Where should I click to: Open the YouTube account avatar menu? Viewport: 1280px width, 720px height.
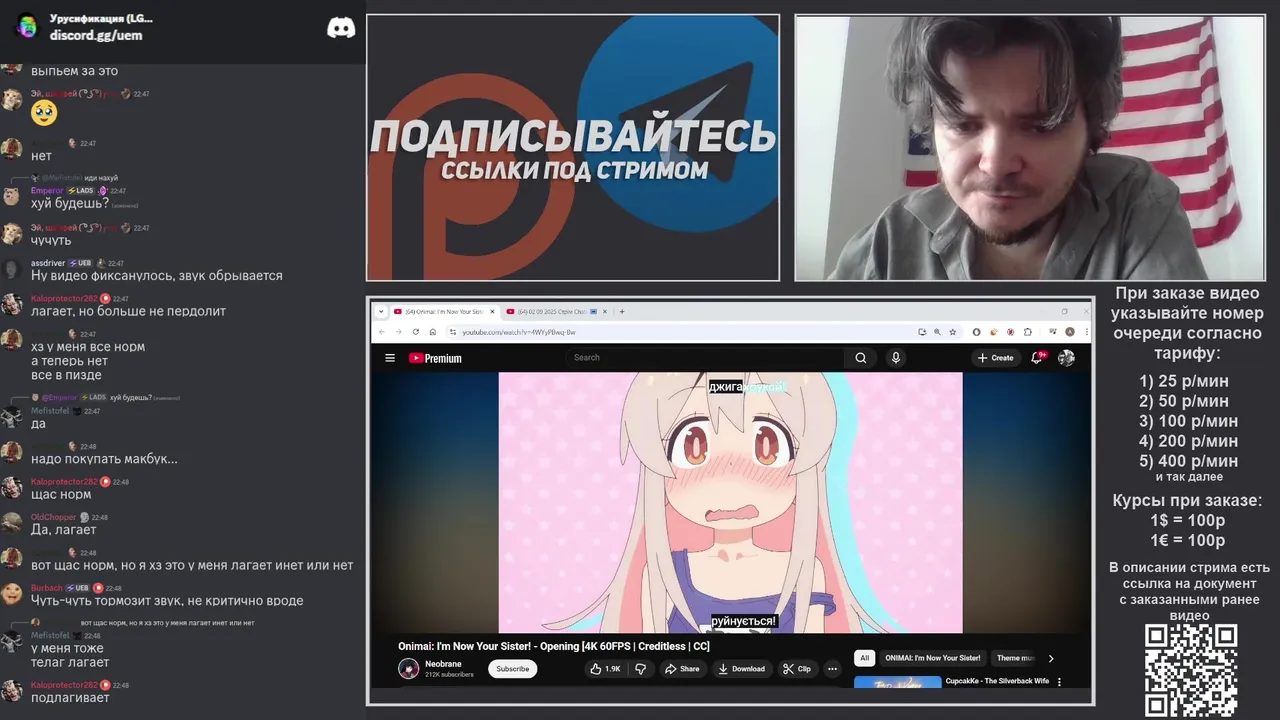(1066, 358)
